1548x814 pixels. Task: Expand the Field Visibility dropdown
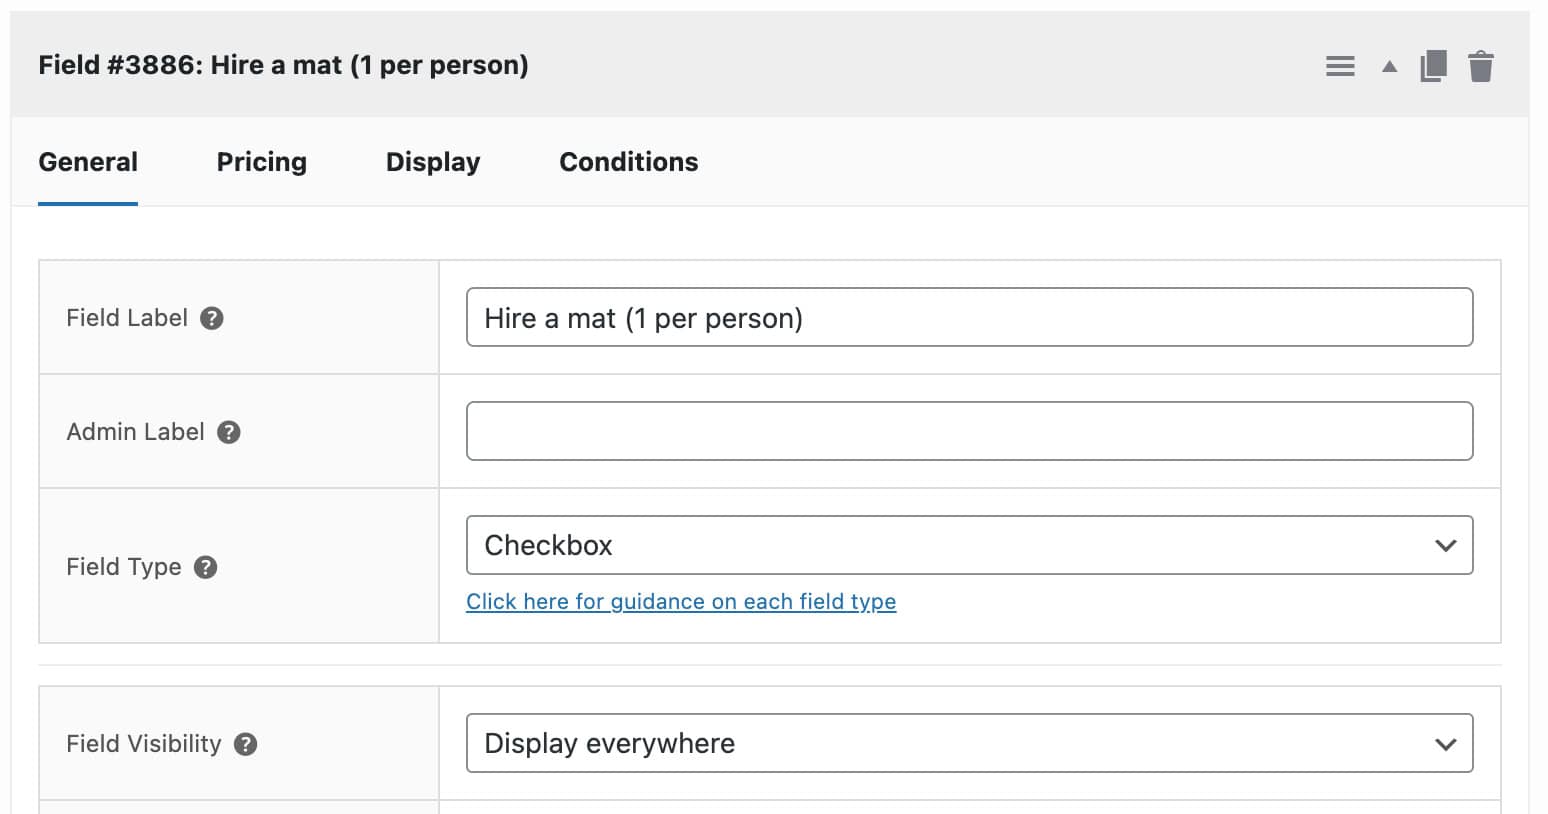coord(969,743)
